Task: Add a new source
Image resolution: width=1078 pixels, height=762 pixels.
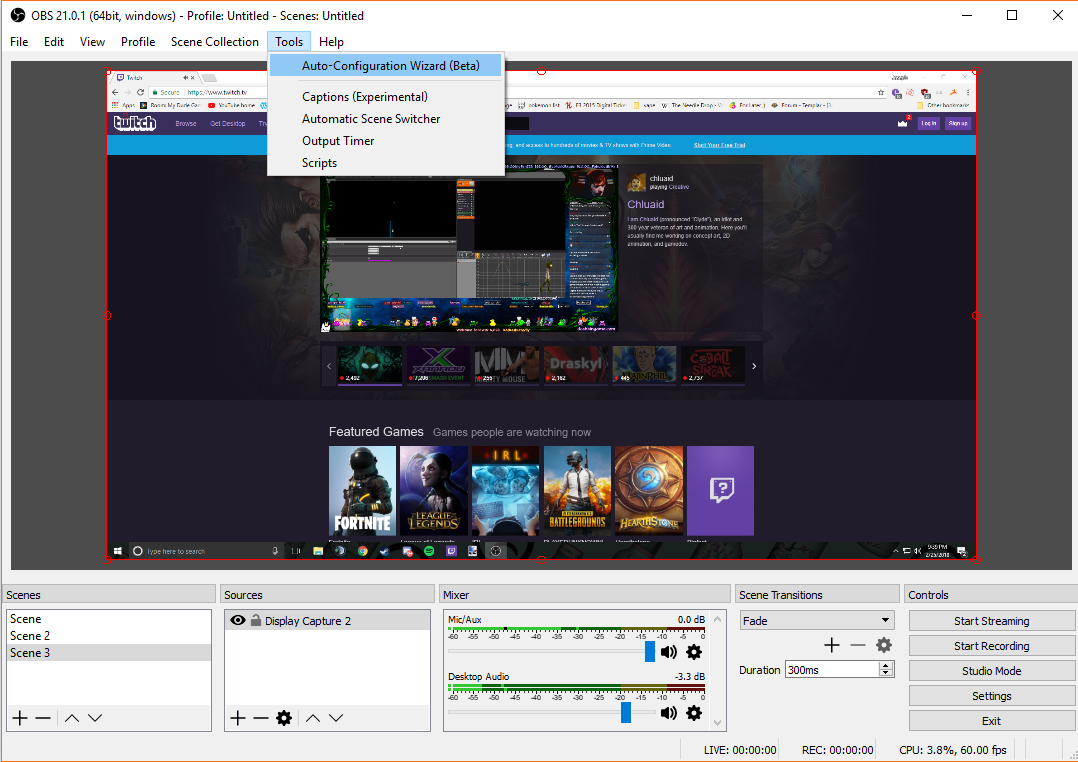Action: (237, 718)
